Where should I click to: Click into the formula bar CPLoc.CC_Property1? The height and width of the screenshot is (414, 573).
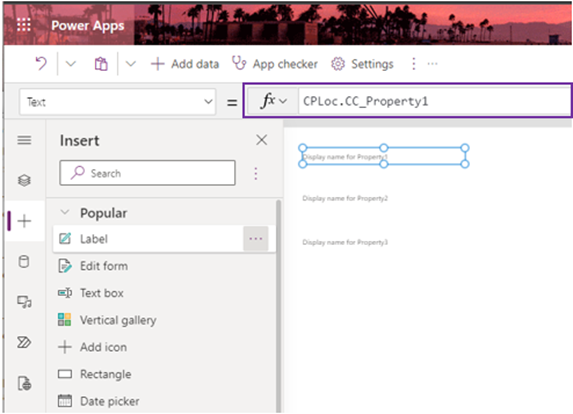(434, 101)
